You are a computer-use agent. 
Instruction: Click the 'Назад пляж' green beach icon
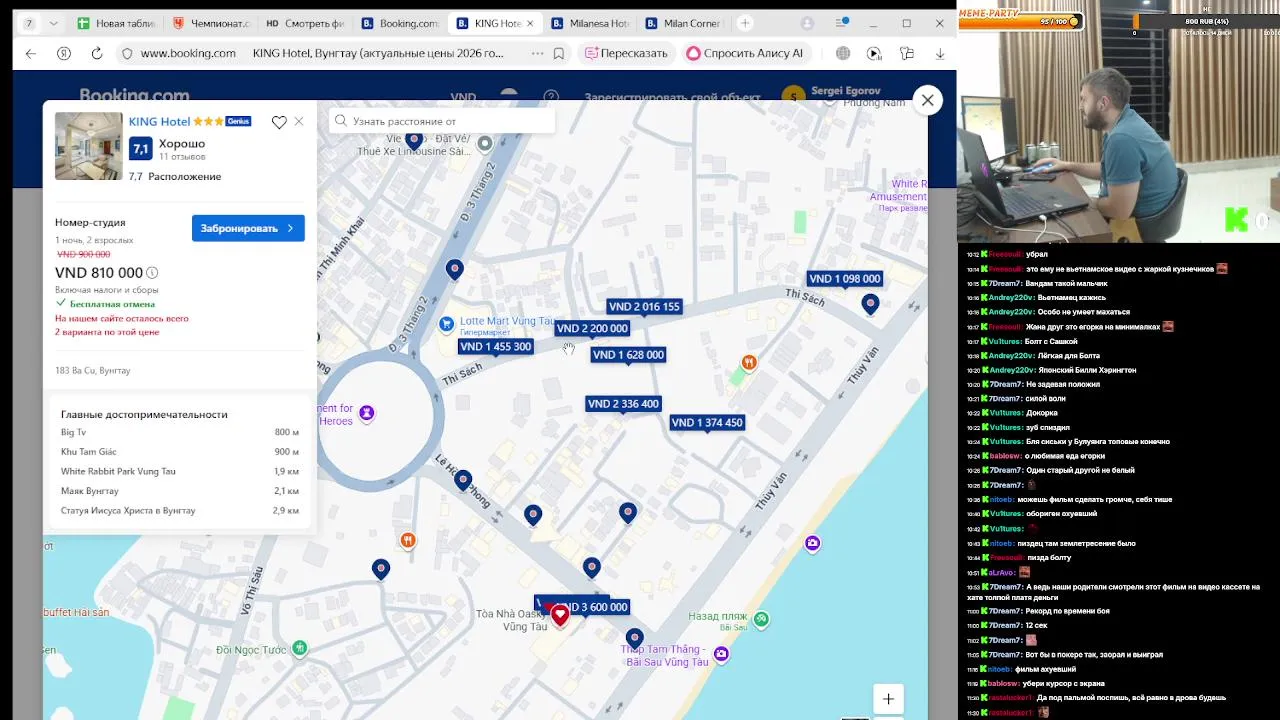pyautogui.click(x=762, y=620)
